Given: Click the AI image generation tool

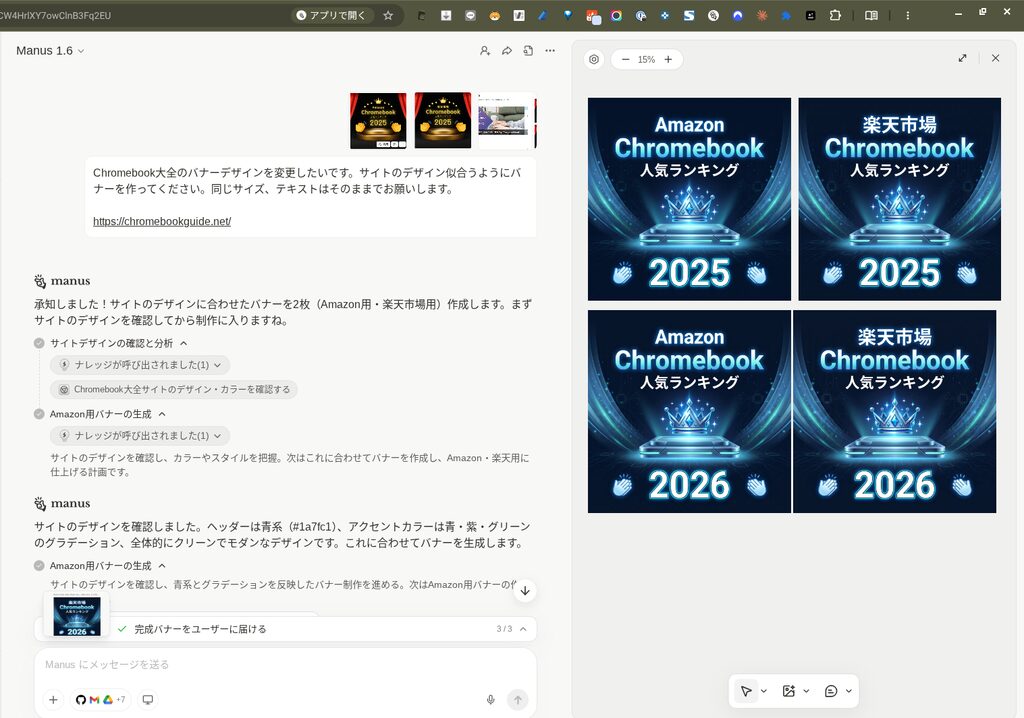Looking at the screenshot, I should (789, 691).
